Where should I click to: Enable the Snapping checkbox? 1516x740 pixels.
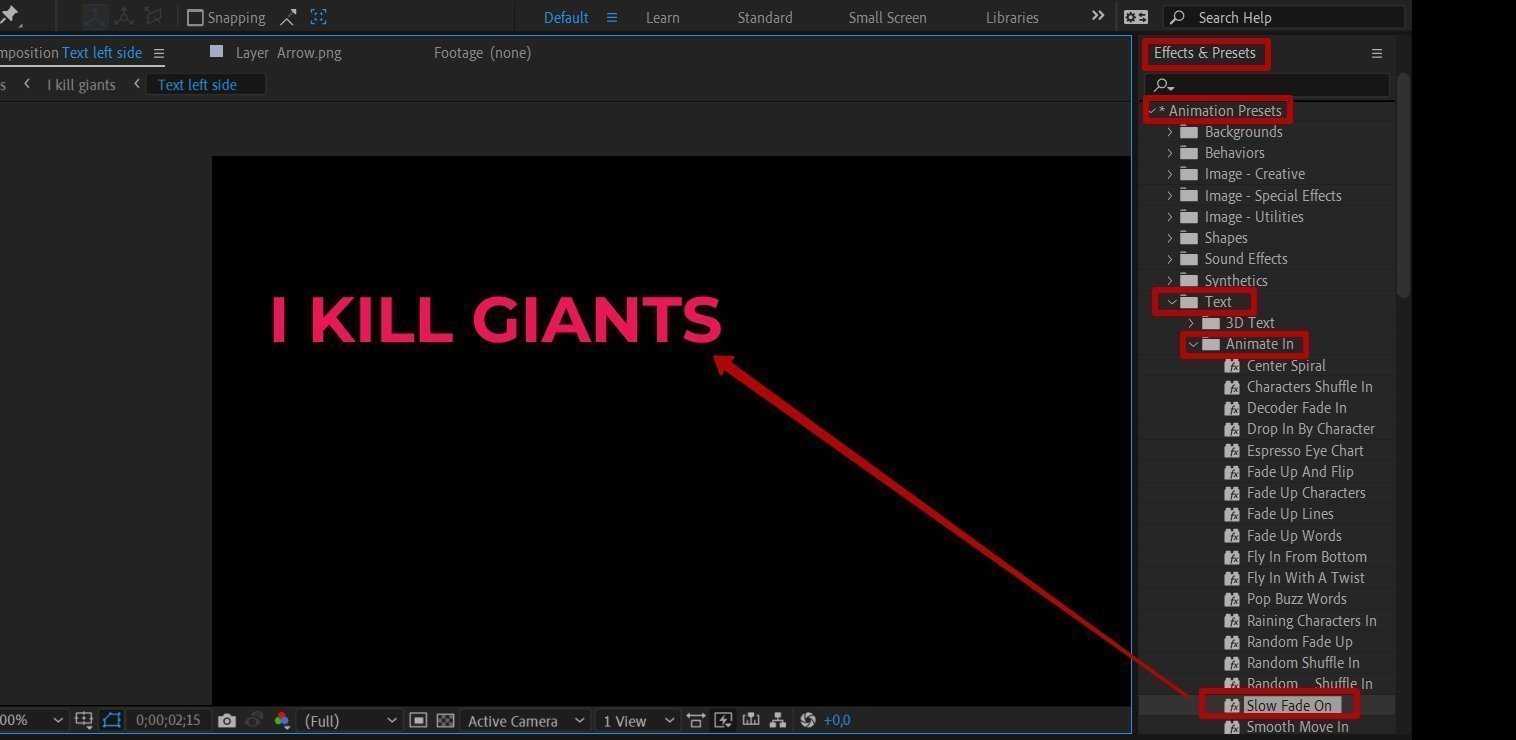pyautogui.click(x=196, y=18)
